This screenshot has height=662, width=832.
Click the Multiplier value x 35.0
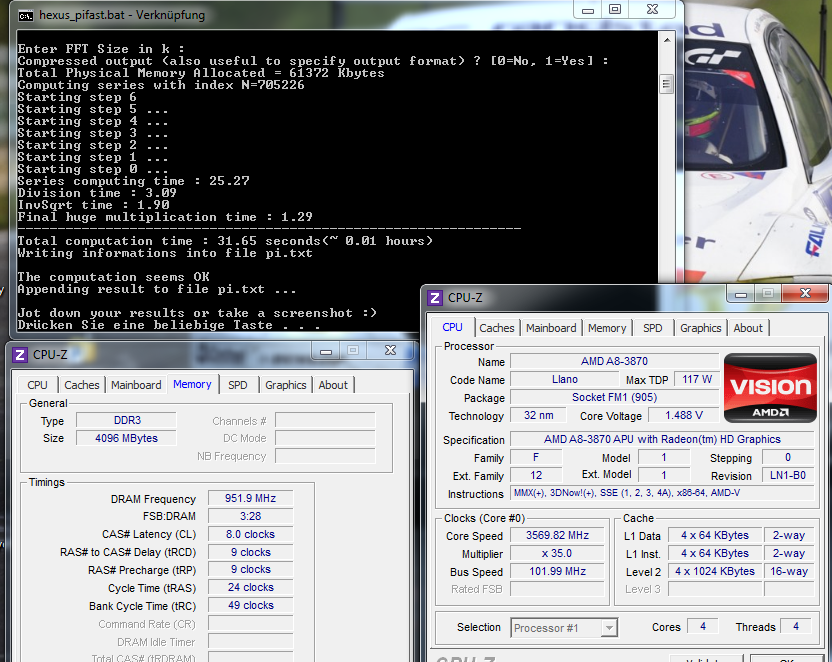click(557, 553)
